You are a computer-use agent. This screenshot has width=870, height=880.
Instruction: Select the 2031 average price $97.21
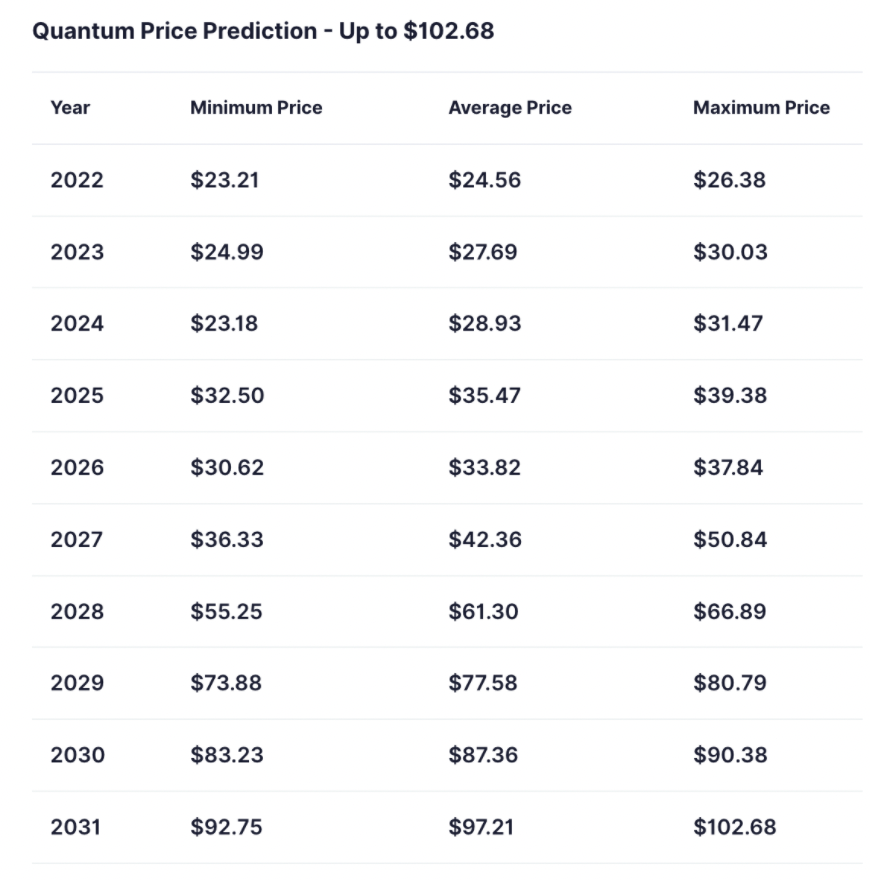(484, 828)
